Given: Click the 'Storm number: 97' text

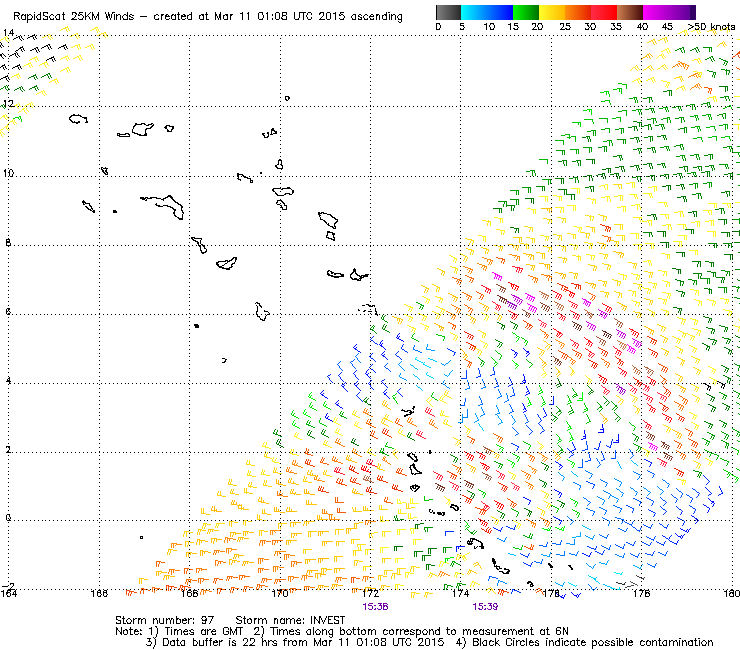Looking at the screenshot, I should click(165, 620).
